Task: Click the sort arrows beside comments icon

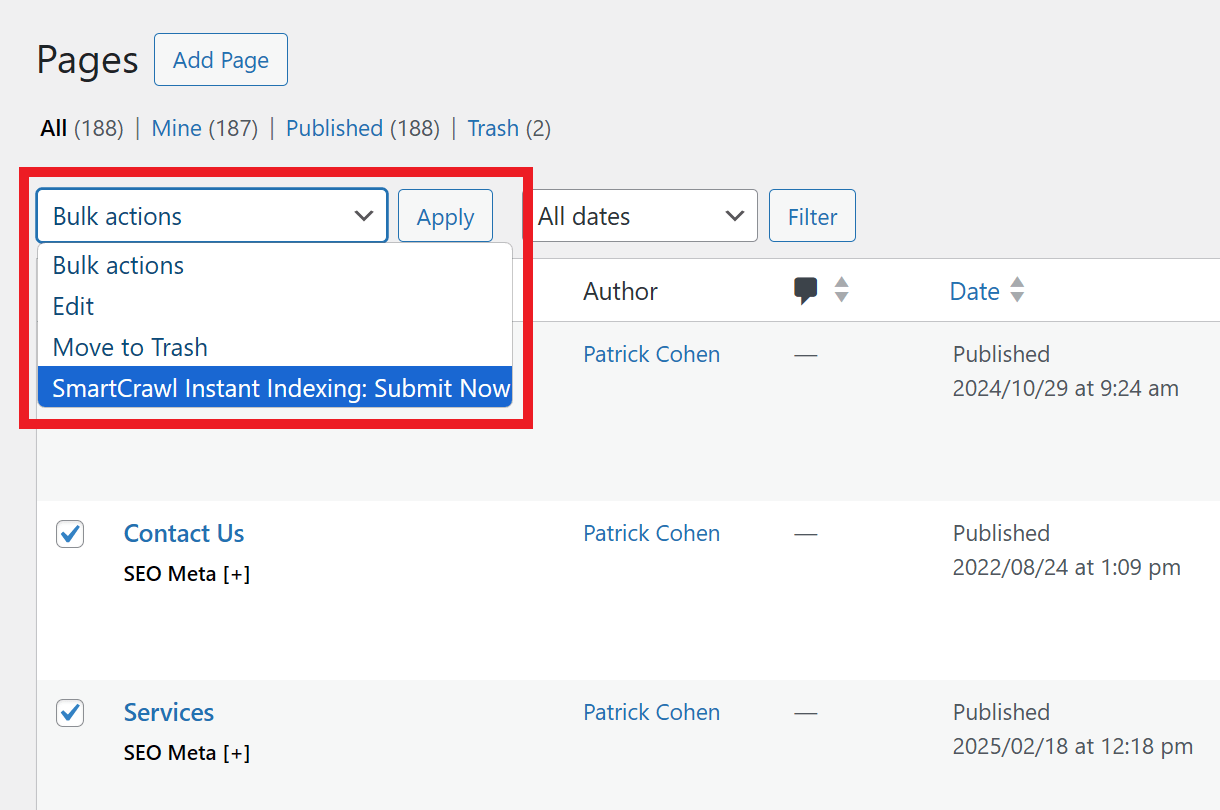Action: 842,290
